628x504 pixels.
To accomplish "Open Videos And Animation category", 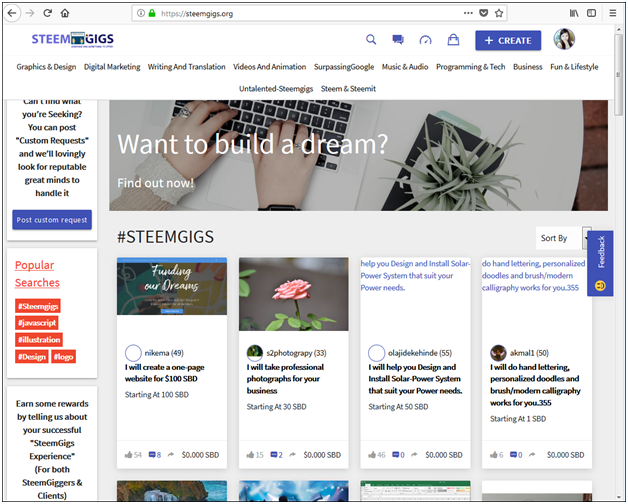I will pyautogui.click(x=270, y=67).
